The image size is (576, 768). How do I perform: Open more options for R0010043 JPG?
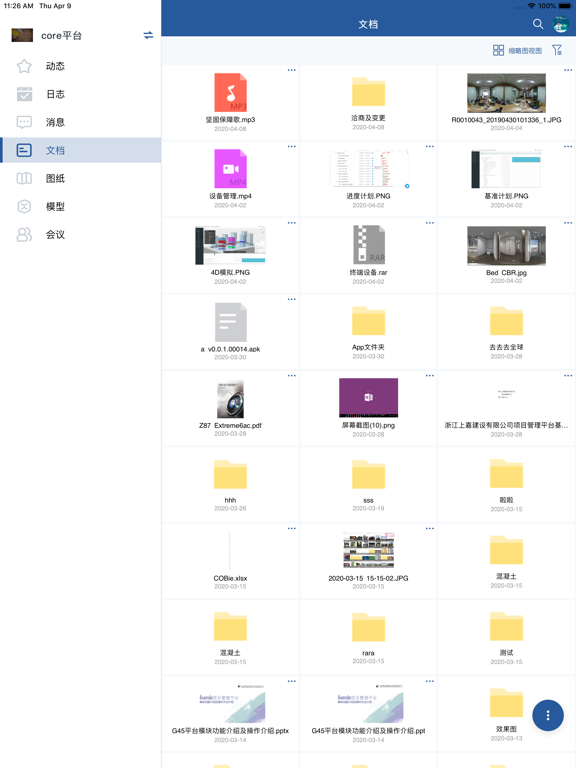(568, 70)
